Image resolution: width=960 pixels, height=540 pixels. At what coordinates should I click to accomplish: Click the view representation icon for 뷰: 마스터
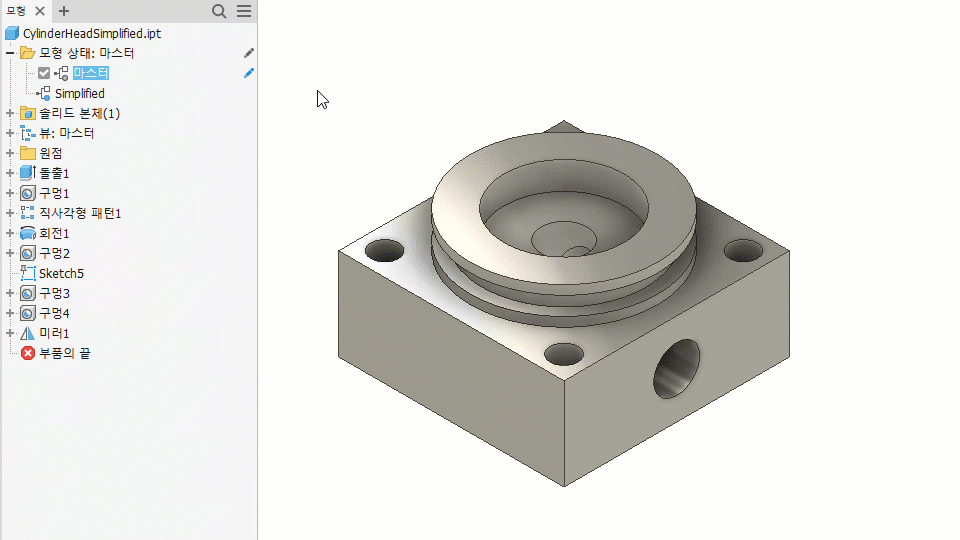(x=28, y=133)
